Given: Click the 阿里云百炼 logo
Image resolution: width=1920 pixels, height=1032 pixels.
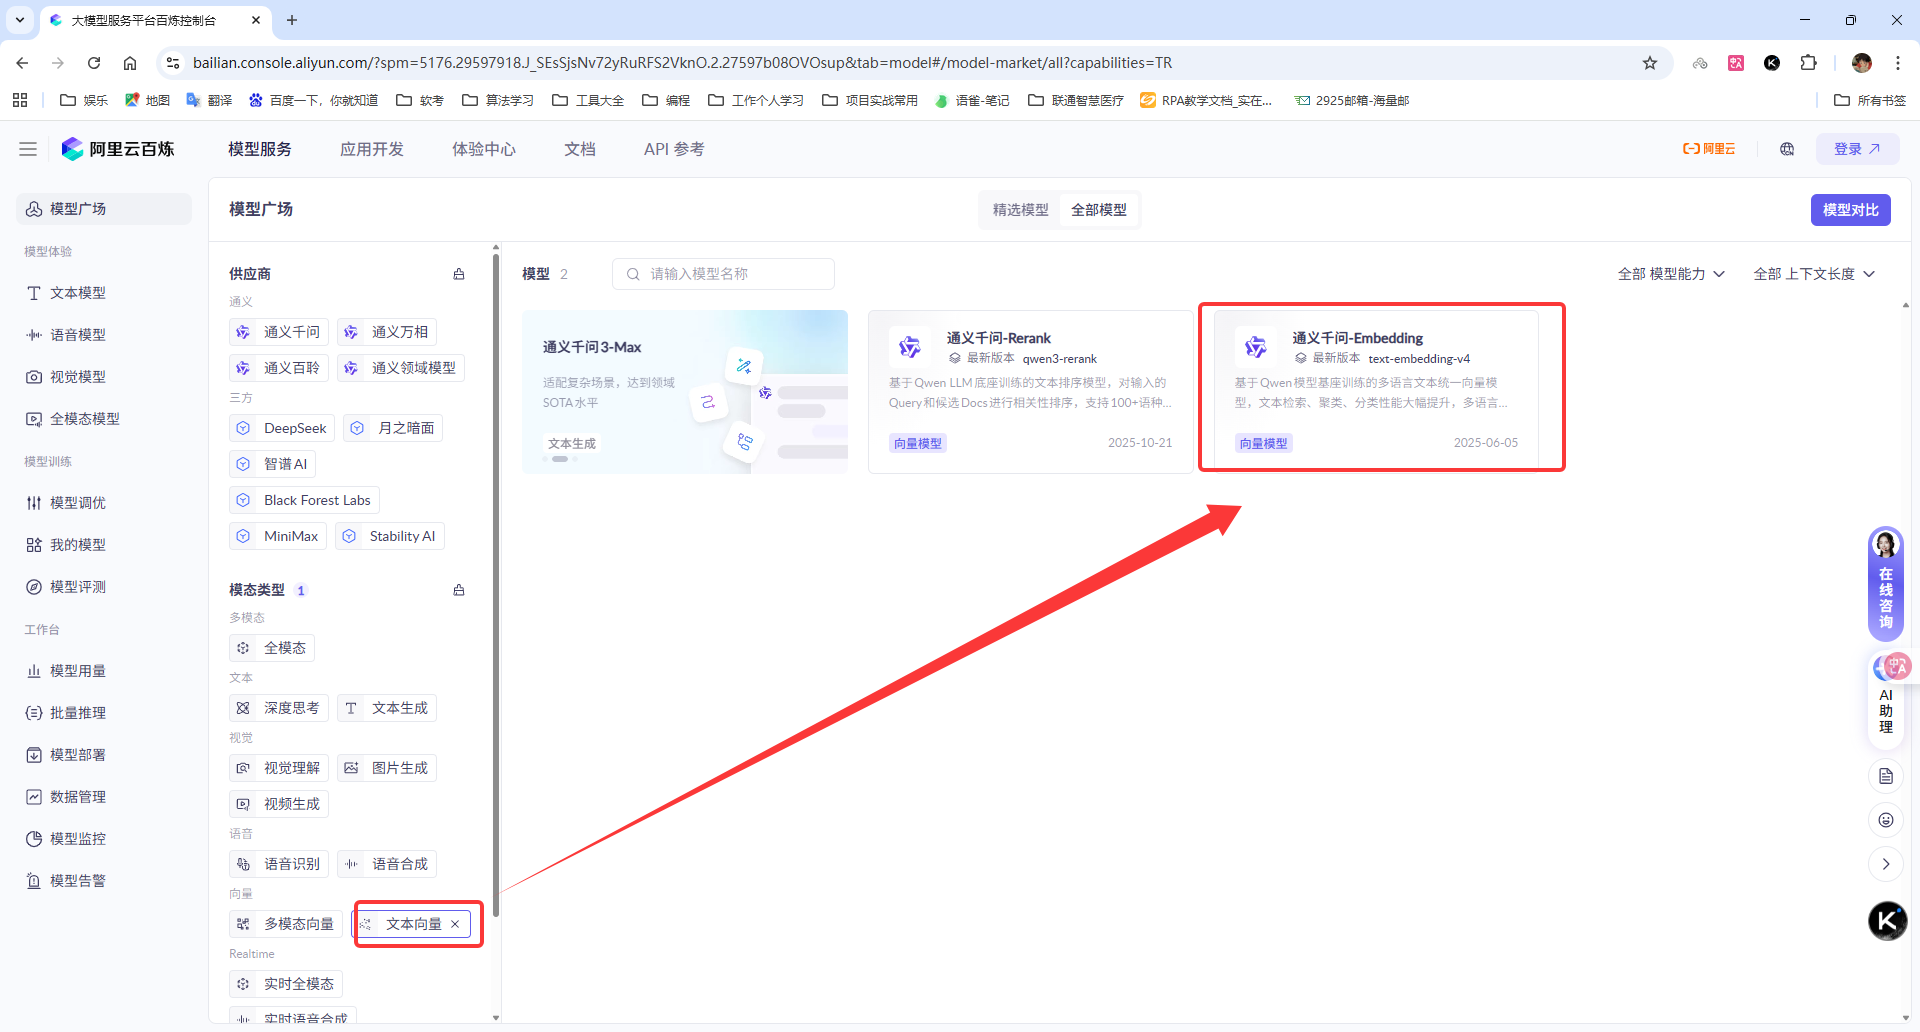Looking at the screenshot, I should coord(118,149).
